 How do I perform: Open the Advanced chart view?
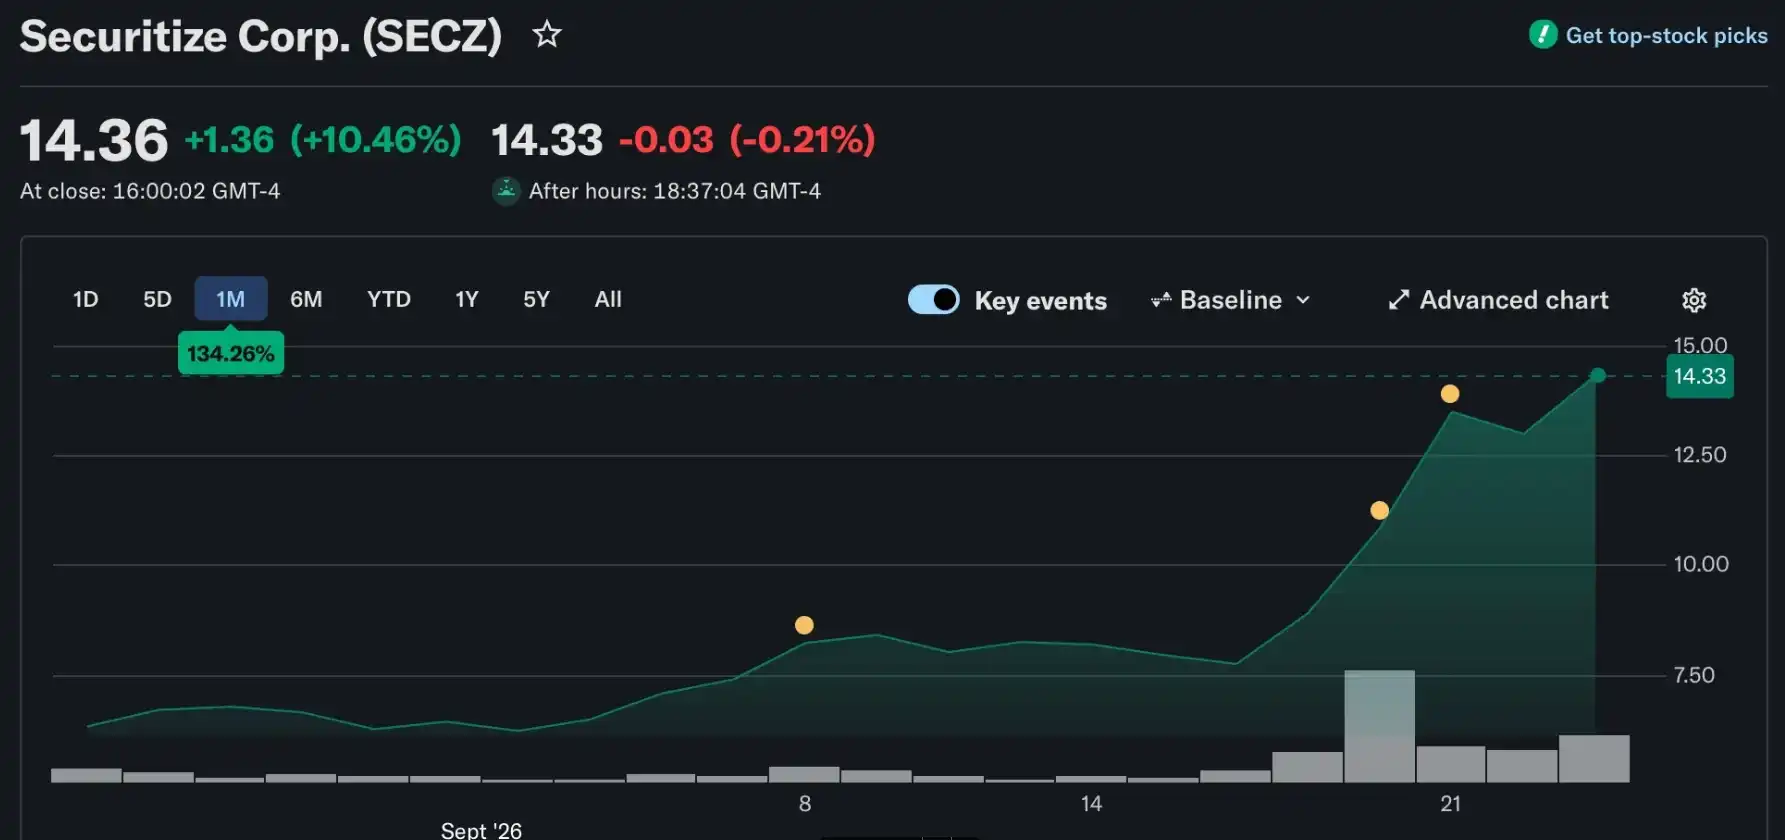coord(1498,300)
